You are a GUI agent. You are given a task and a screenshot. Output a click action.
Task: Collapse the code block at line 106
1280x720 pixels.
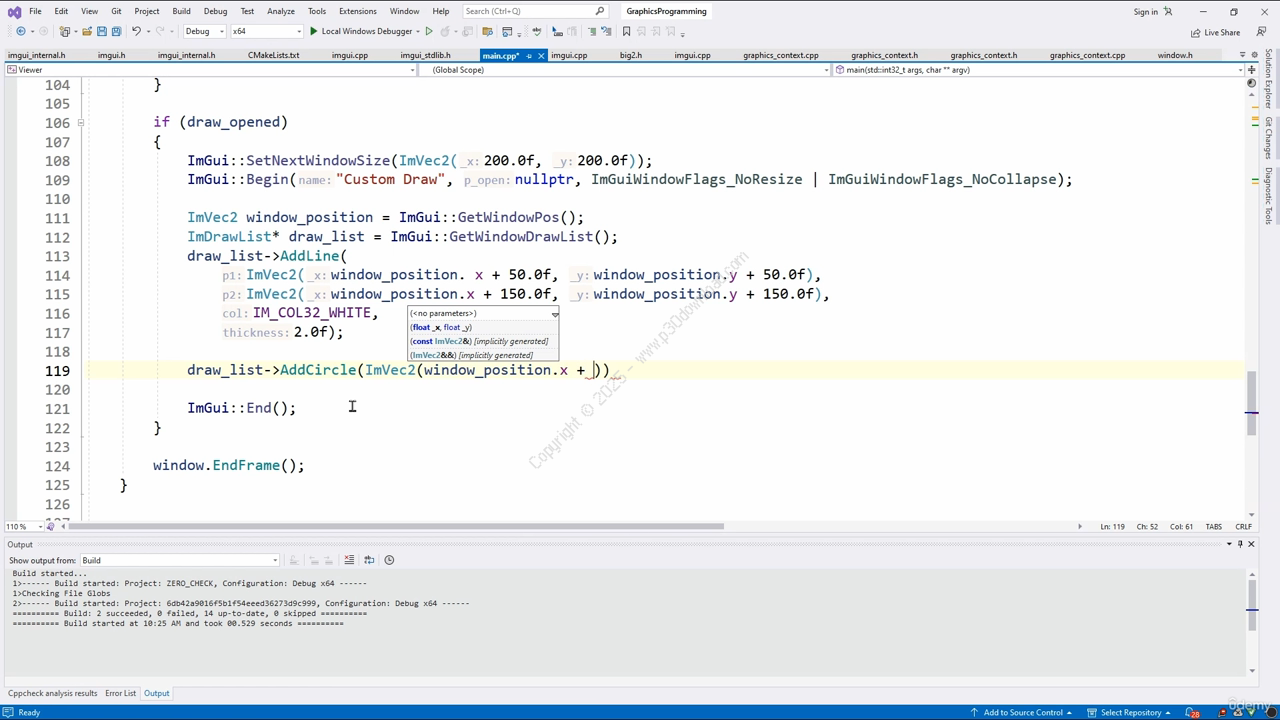tap(81, 123)
